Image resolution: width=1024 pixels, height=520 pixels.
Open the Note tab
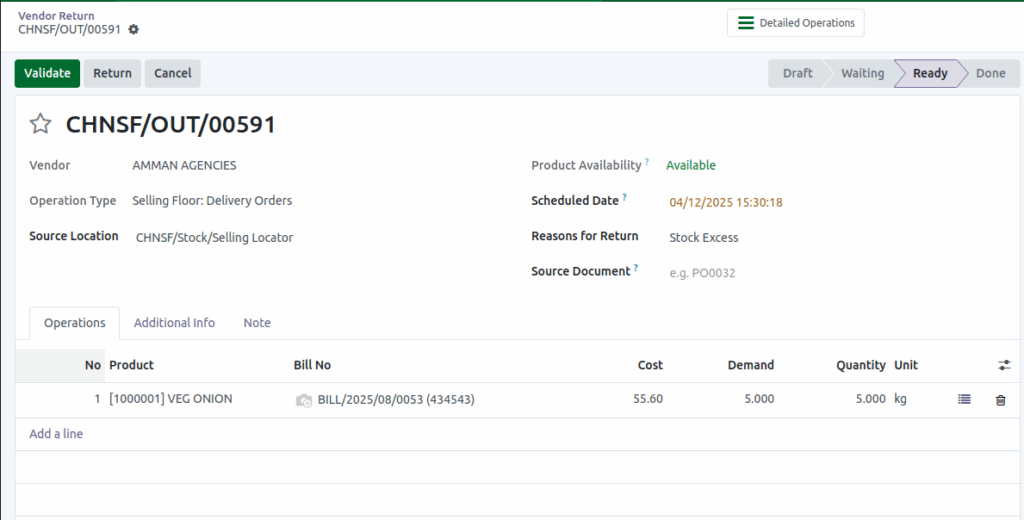(257, 323)
